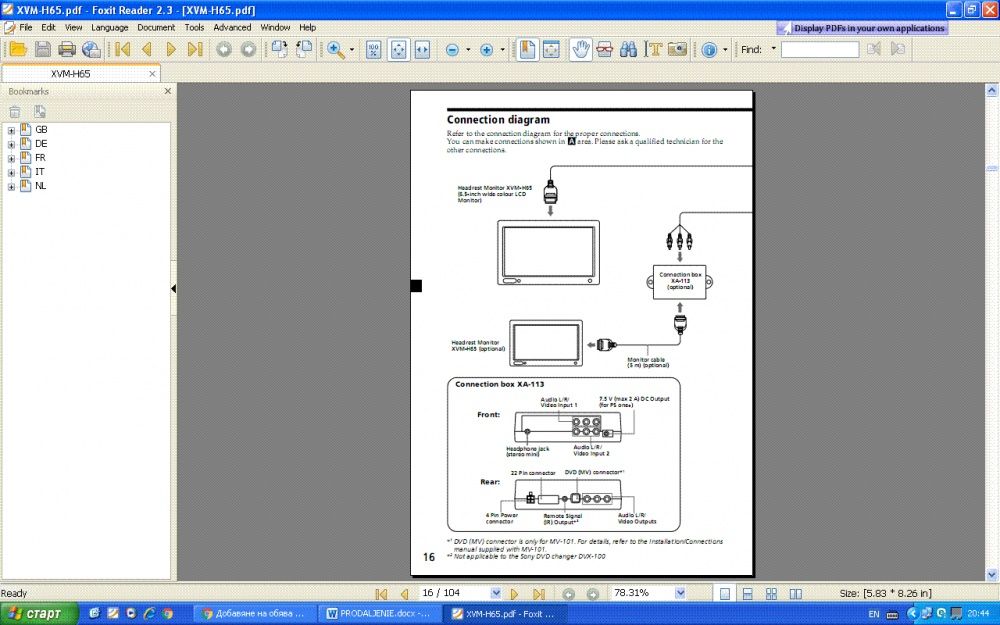Screen dimensions: 1000x625
Task: Collapse the side panel with the arrow handle
Action: pos(173,288)
